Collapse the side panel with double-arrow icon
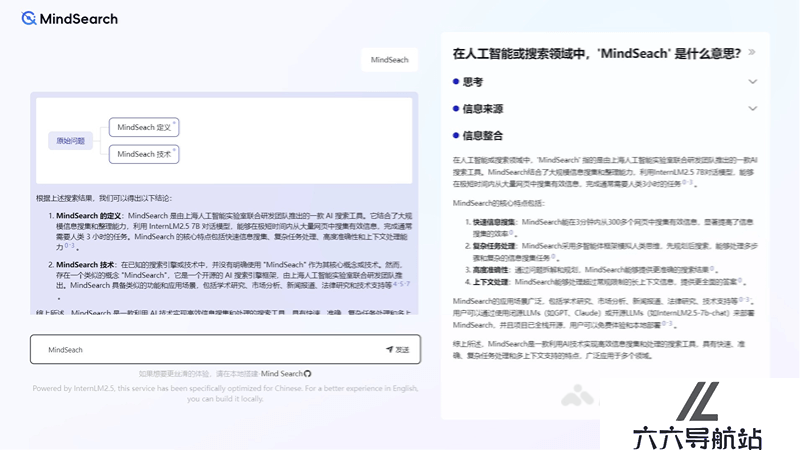The height and width of the screenshot is (450, 800). [x=752, y=52]
